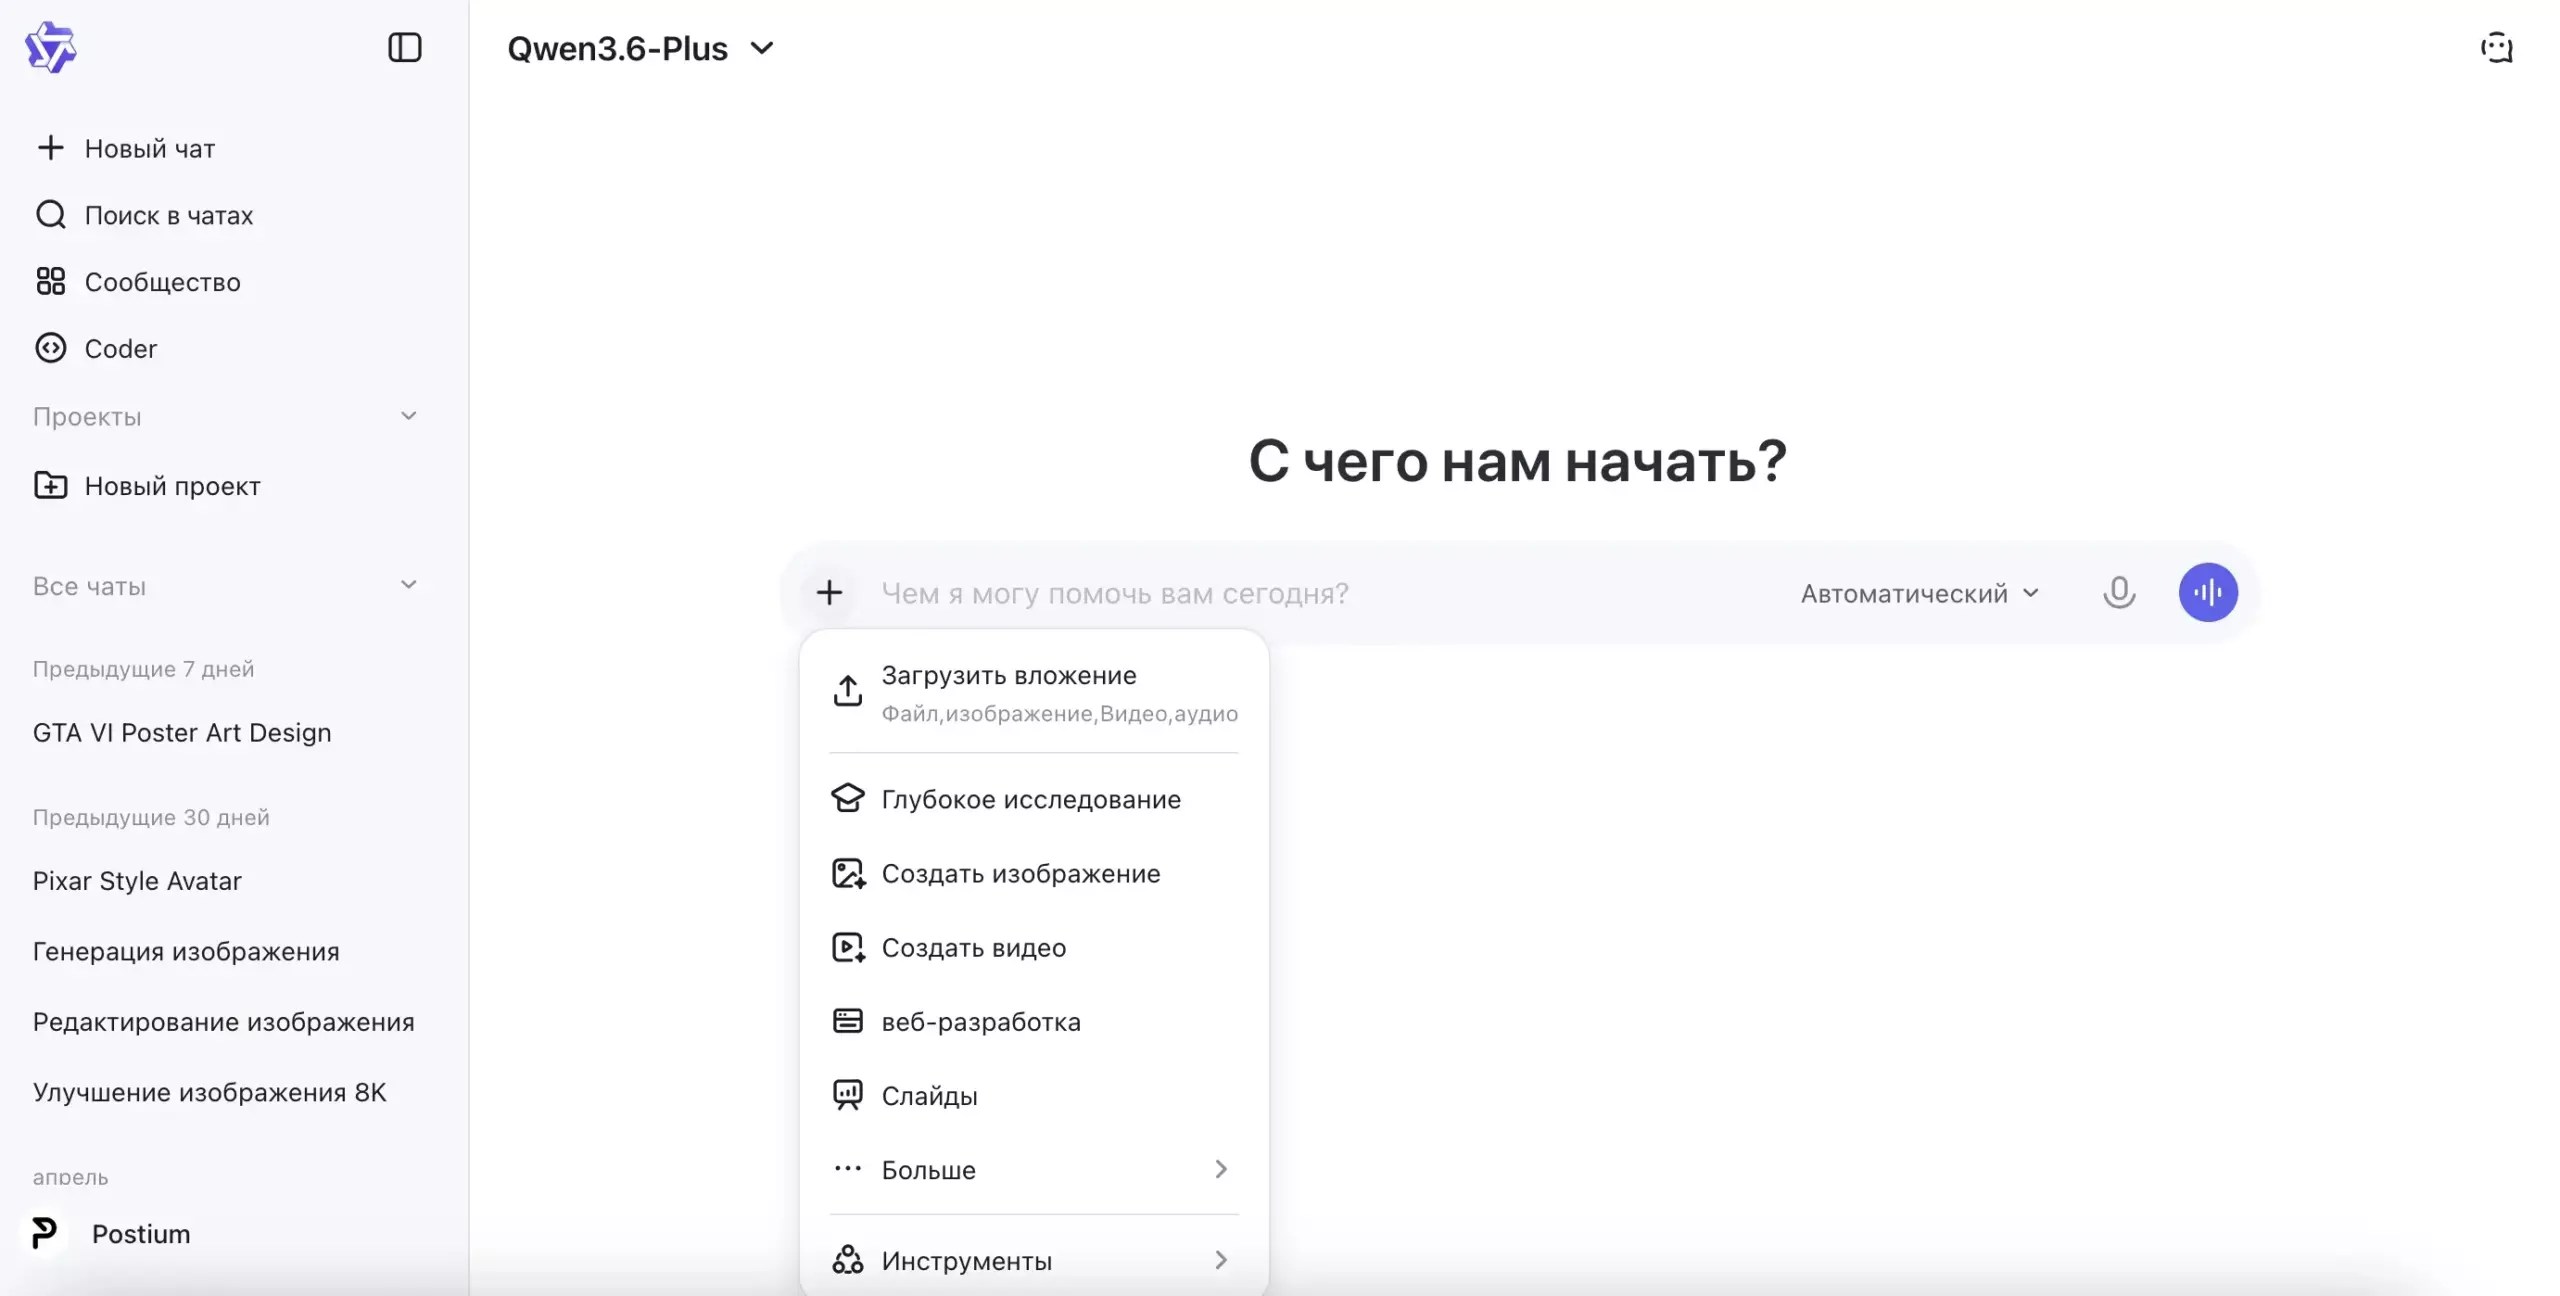Open the temporary chat icon top right

click(2497, 48)
